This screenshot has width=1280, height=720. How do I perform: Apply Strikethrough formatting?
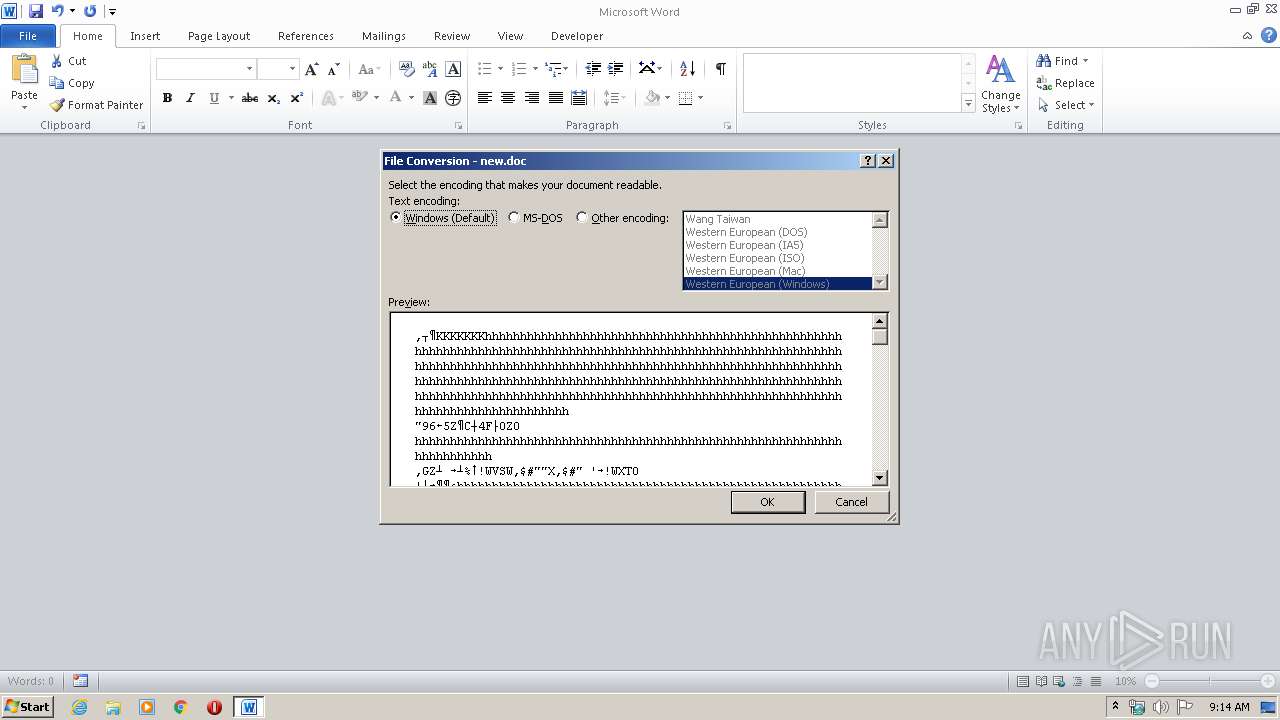pos(250,98)
